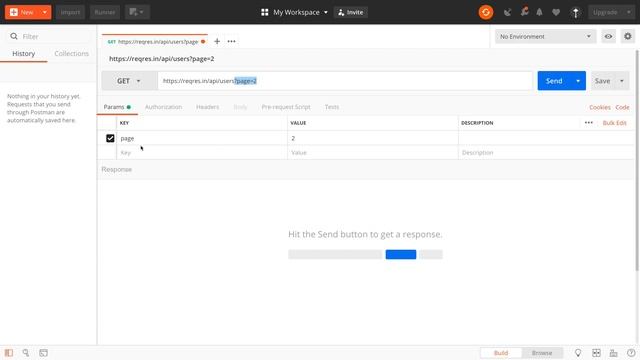The width and height of the screenshot is (640, 360).
Task: Open the wrench settings icon in header
Action: coord(524,12)
